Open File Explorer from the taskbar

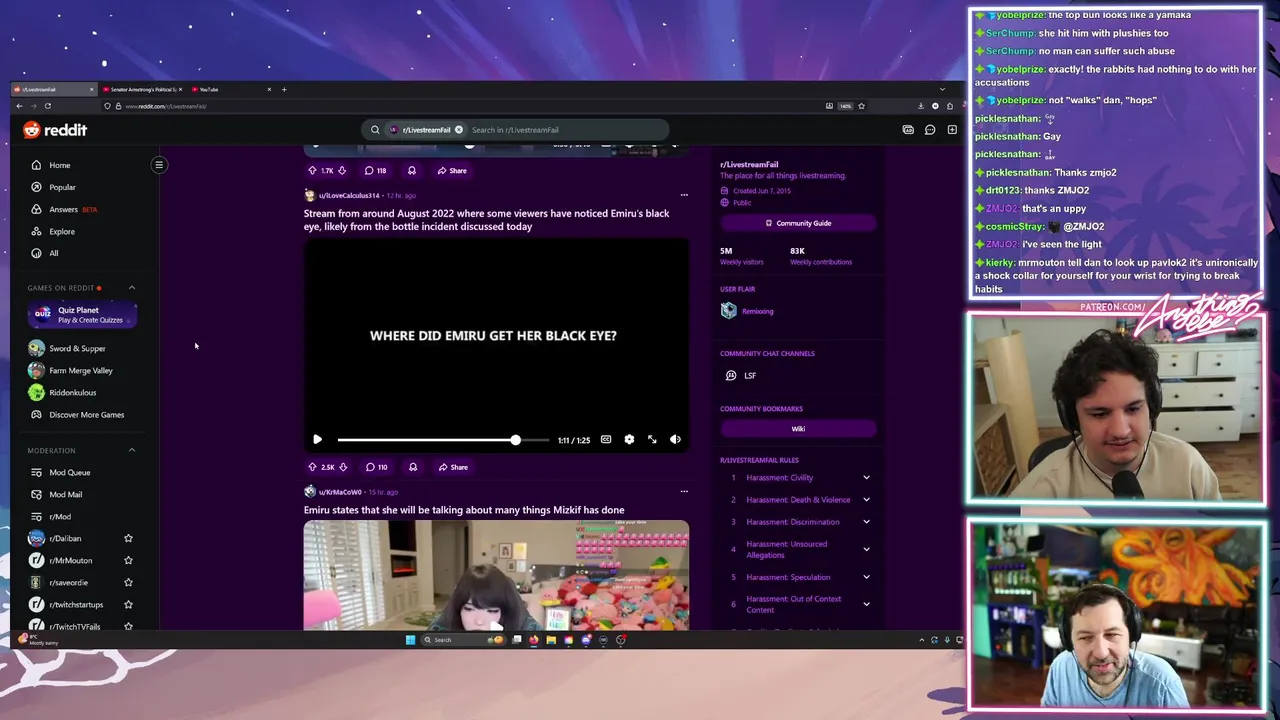click(x=551, y=640)
